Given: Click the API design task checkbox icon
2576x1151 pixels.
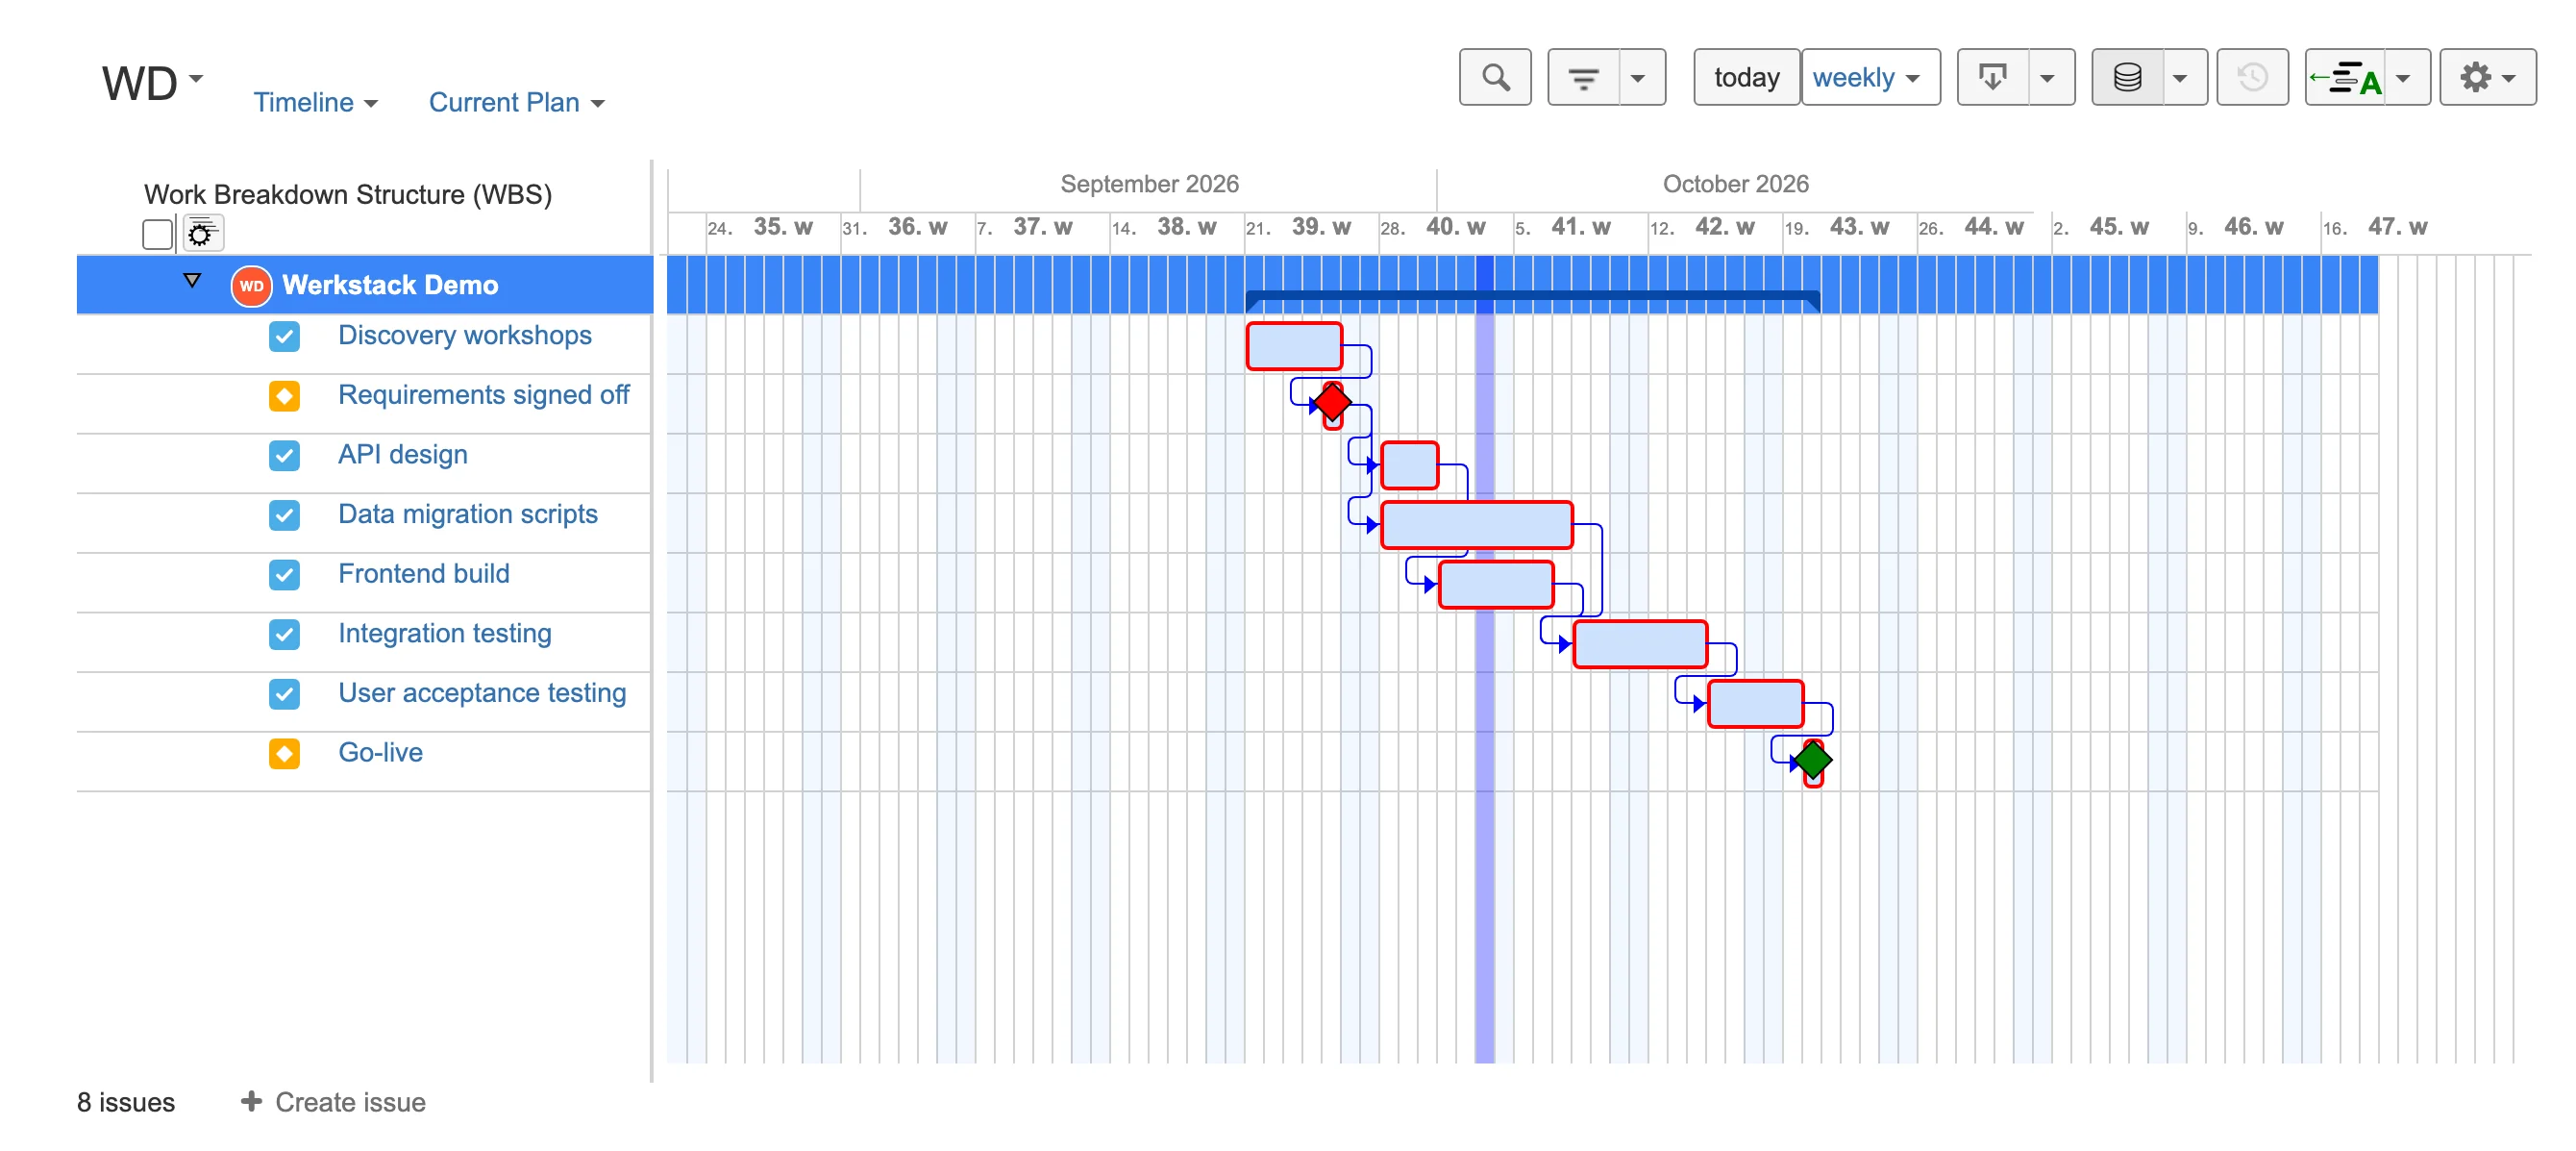Looking at the screenshot, I should click(284, 455).
